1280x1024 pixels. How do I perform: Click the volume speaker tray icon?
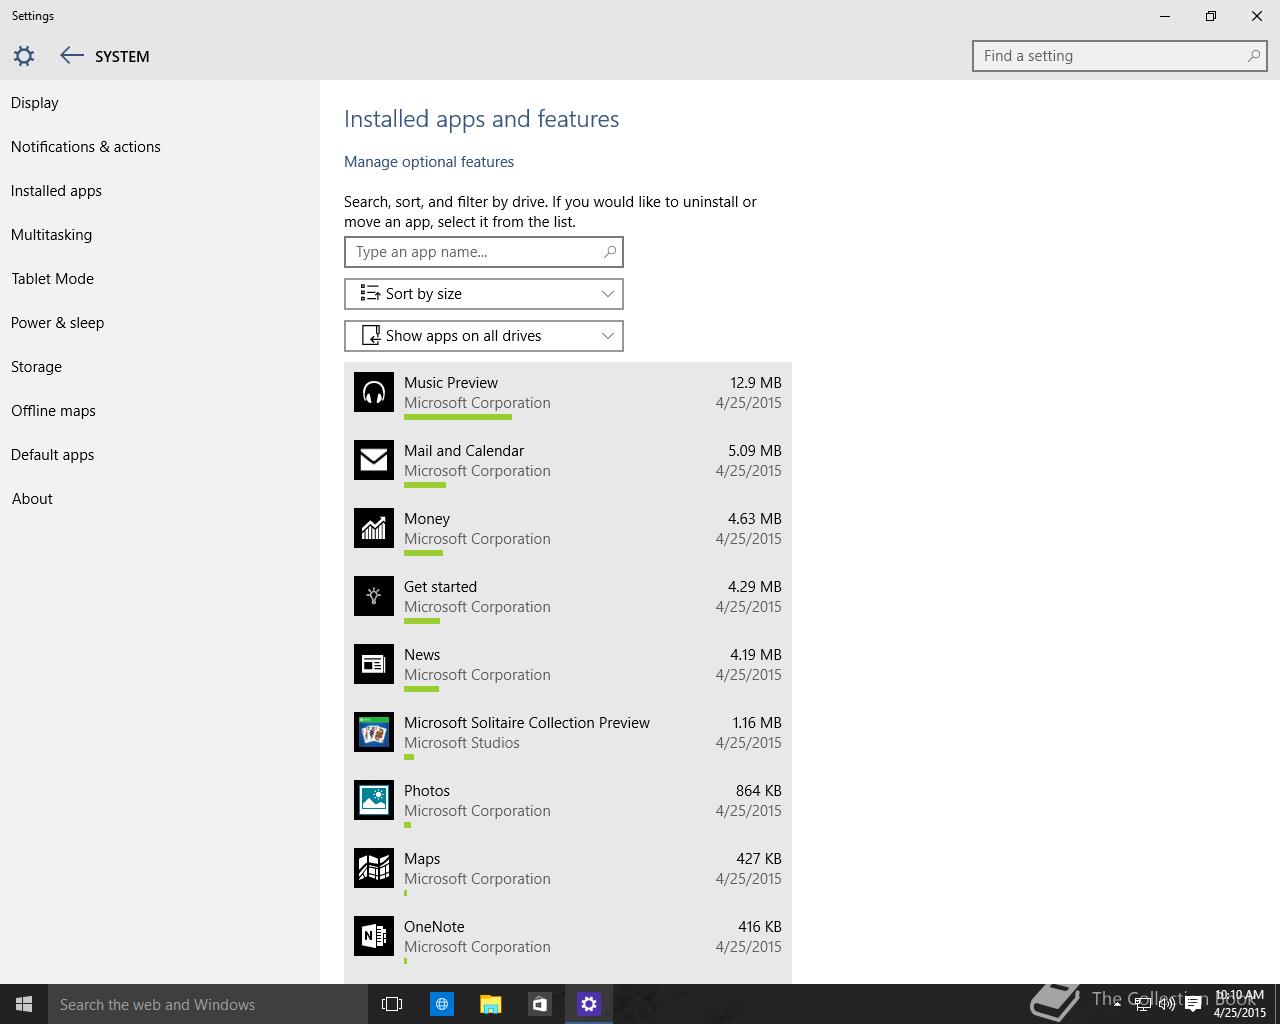tap(1167, 1005)
